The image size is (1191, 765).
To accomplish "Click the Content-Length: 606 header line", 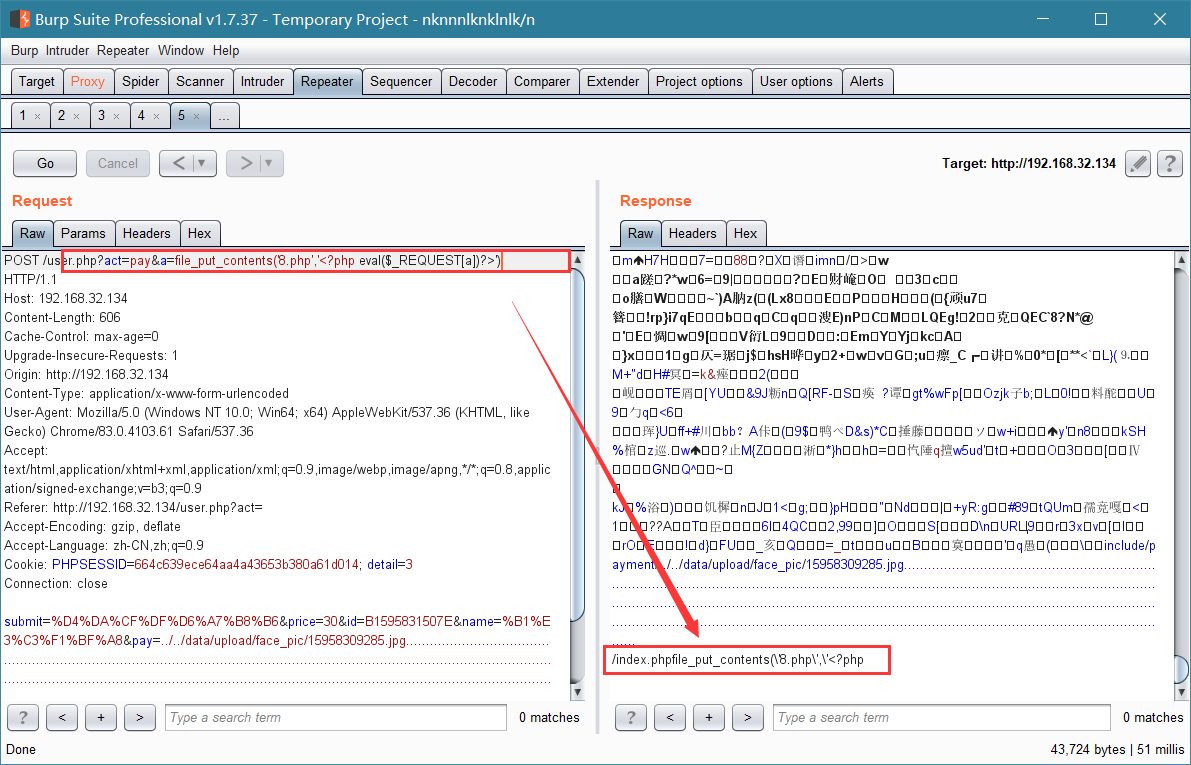I will pos(62,318).
